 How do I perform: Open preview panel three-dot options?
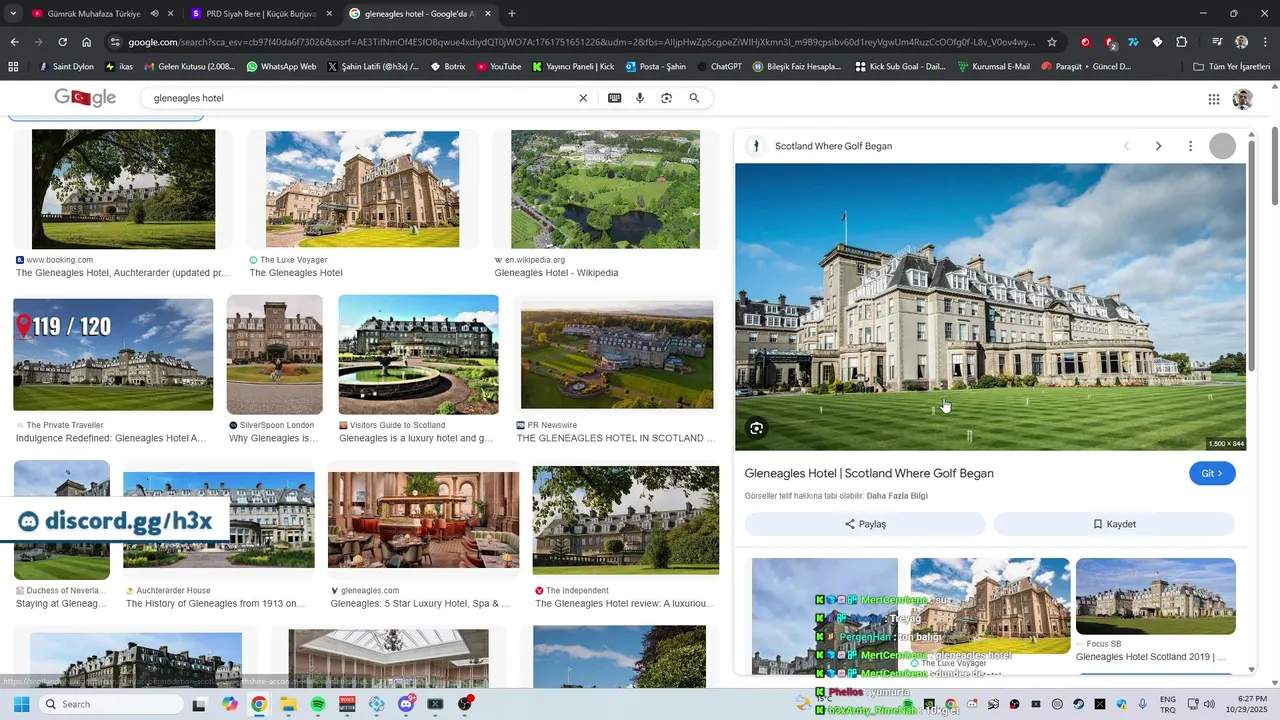click(x=1190, y=146)
